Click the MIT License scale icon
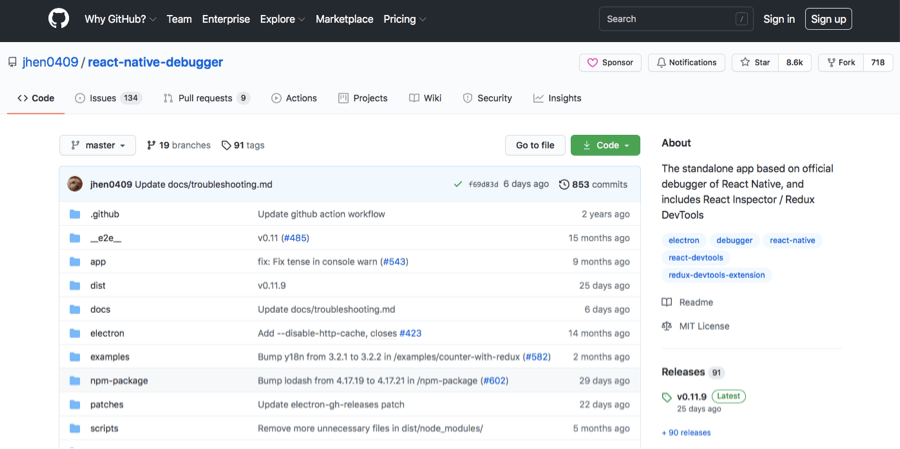900x449 pixels. 666,326
